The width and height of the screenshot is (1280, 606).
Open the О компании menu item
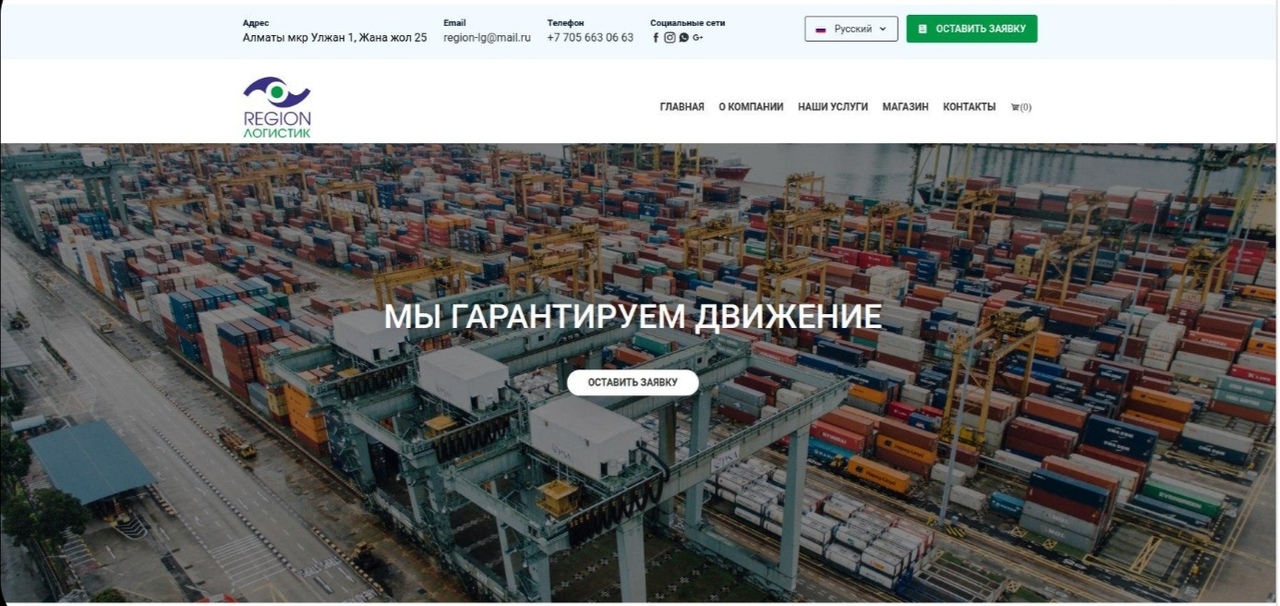(x=751, y=107)
